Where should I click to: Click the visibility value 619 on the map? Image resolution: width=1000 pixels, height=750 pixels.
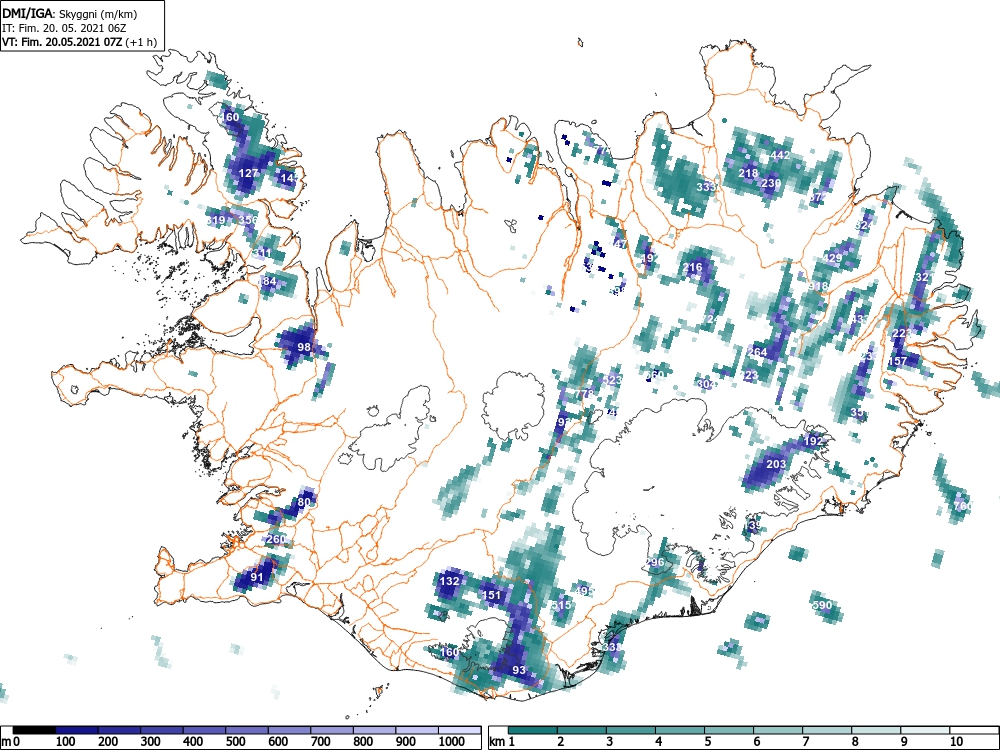click(x=216, y=221)
